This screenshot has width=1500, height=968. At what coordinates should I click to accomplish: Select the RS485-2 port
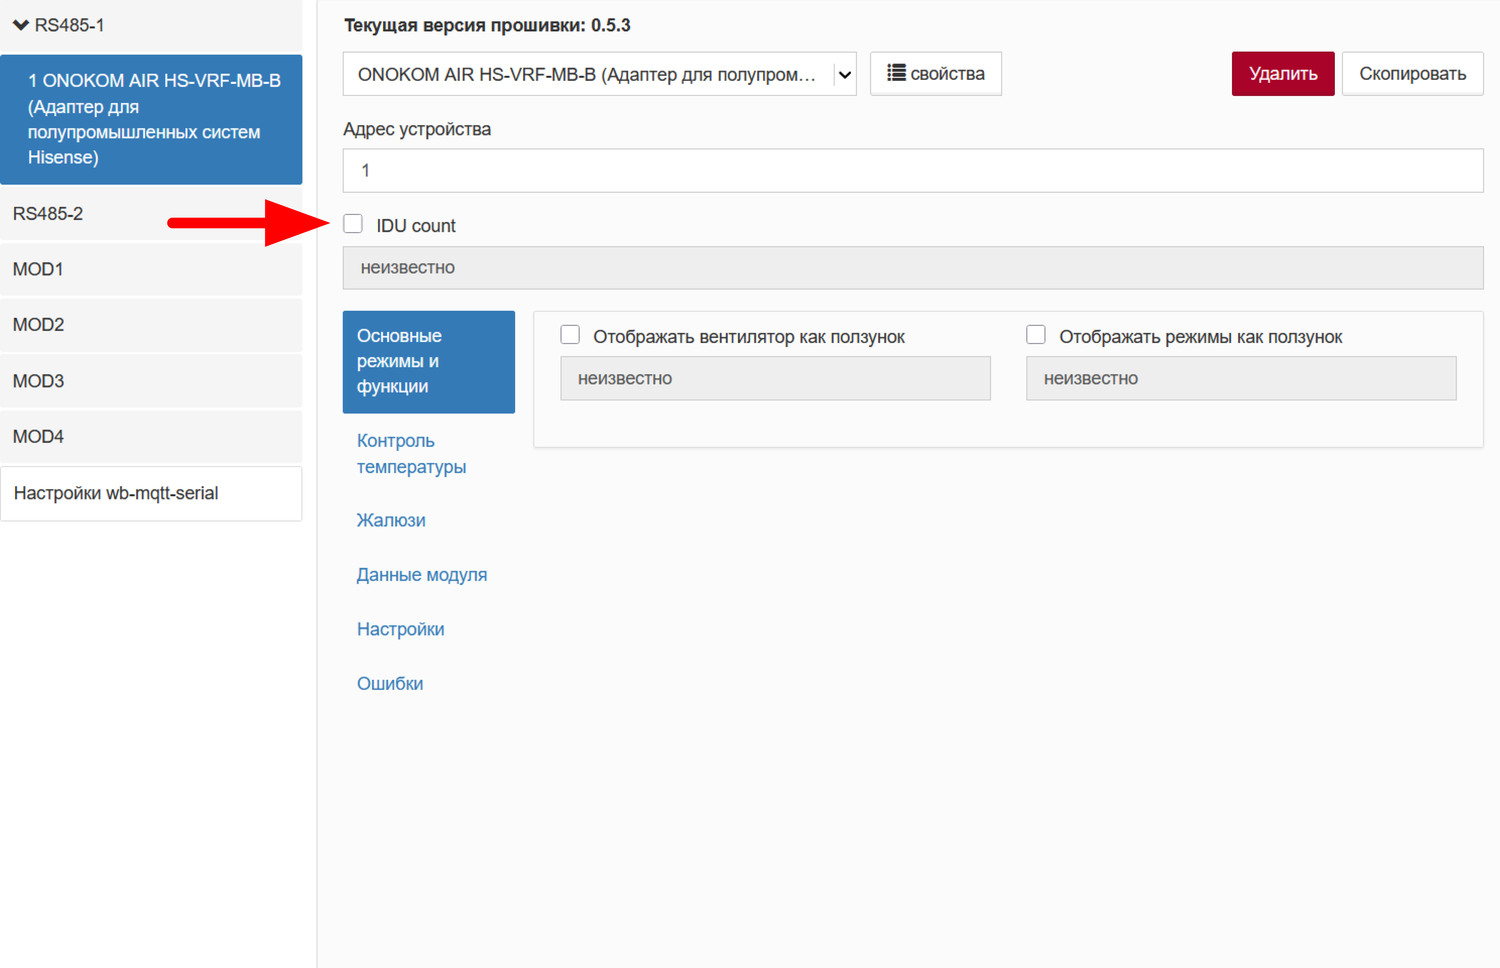click(48, 214)
